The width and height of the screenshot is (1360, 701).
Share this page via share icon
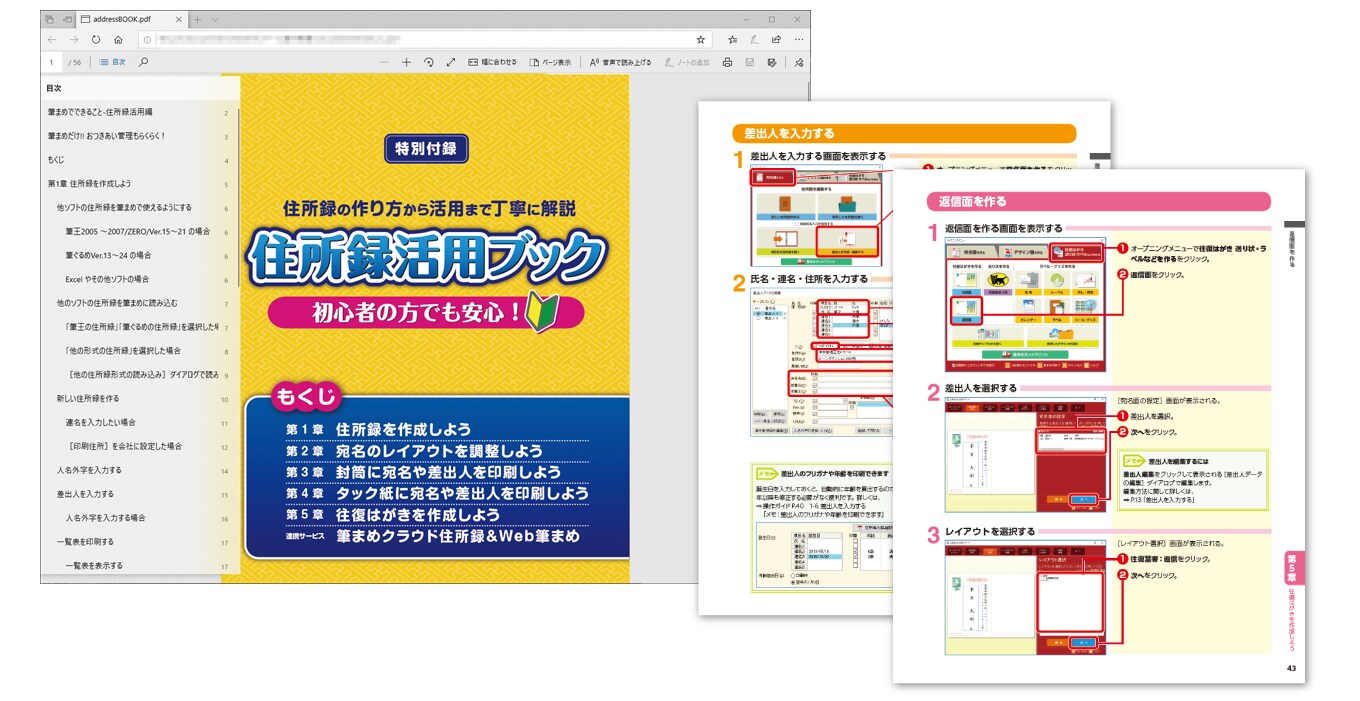[776, 40]
